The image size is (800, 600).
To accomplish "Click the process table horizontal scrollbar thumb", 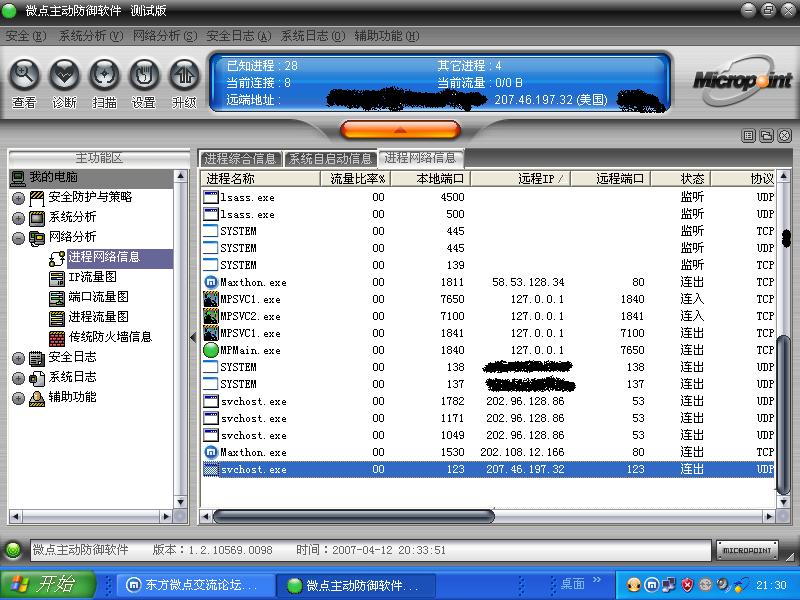I will tap(354, 516).
